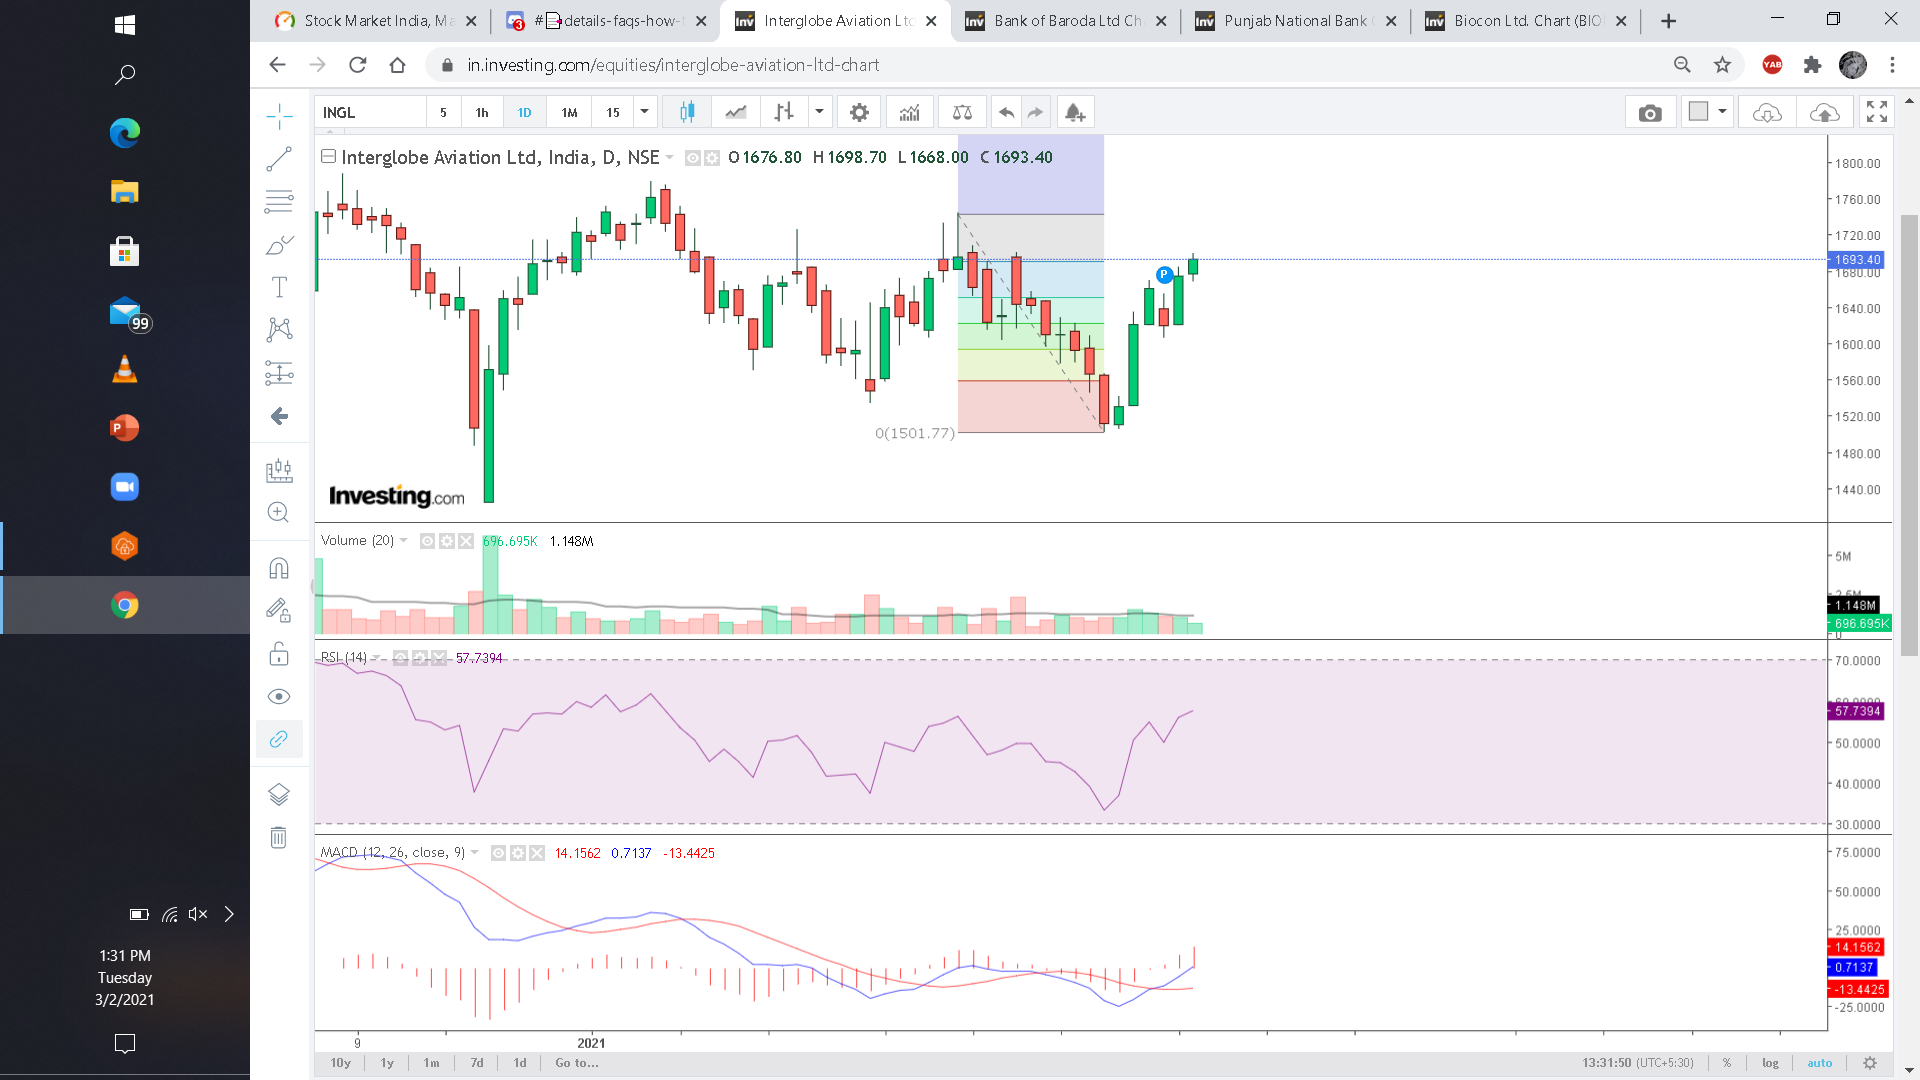Open the object tree layers icon
Viewport: 1920px width, 1080px height.
click(279, 794)
